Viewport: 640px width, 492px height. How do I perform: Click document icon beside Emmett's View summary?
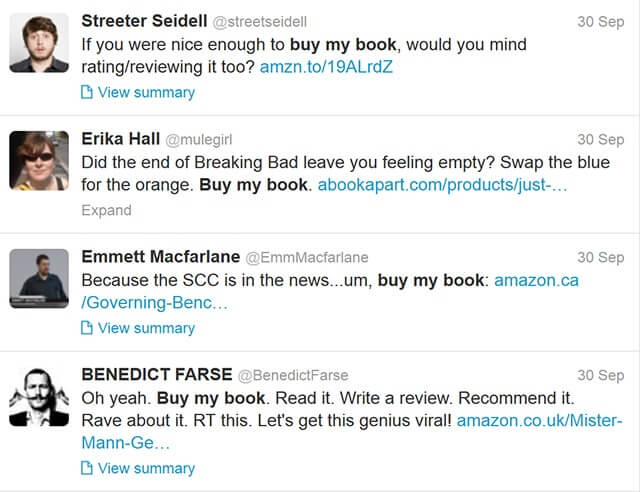(87, 328)
